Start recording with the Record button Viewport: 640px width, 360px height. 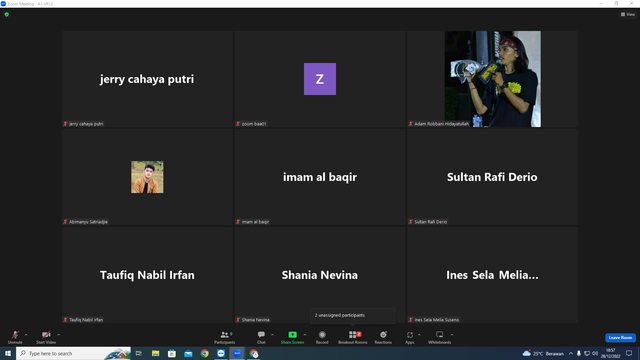point(322,337)
